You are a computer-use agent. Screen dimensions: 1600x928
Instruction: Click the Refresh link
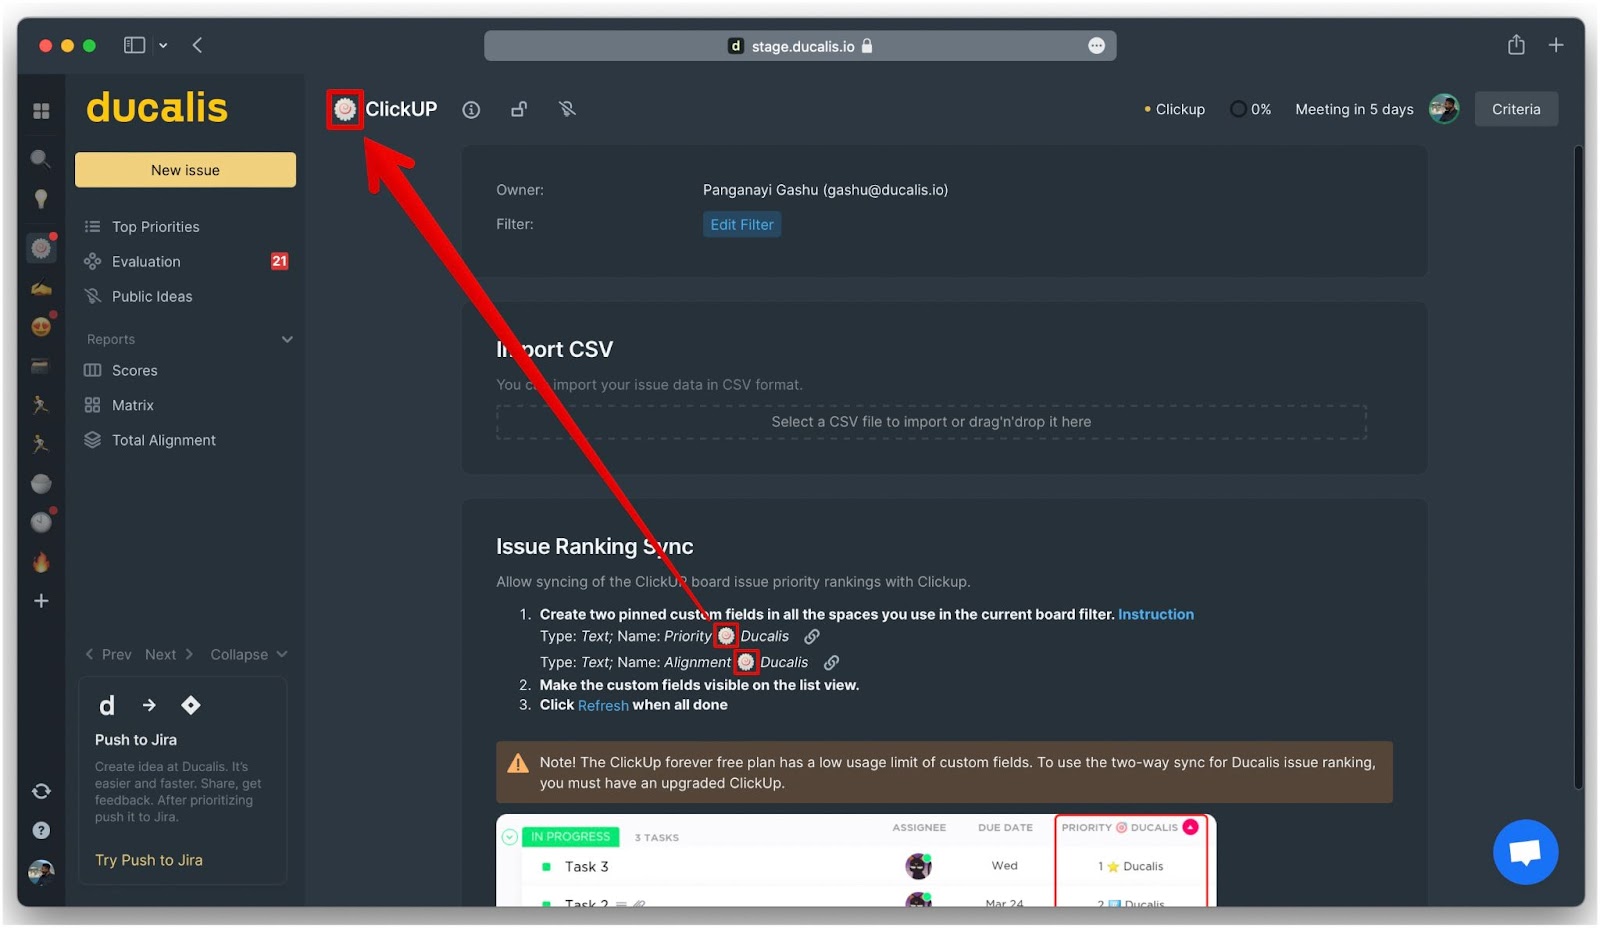(603, 705)
